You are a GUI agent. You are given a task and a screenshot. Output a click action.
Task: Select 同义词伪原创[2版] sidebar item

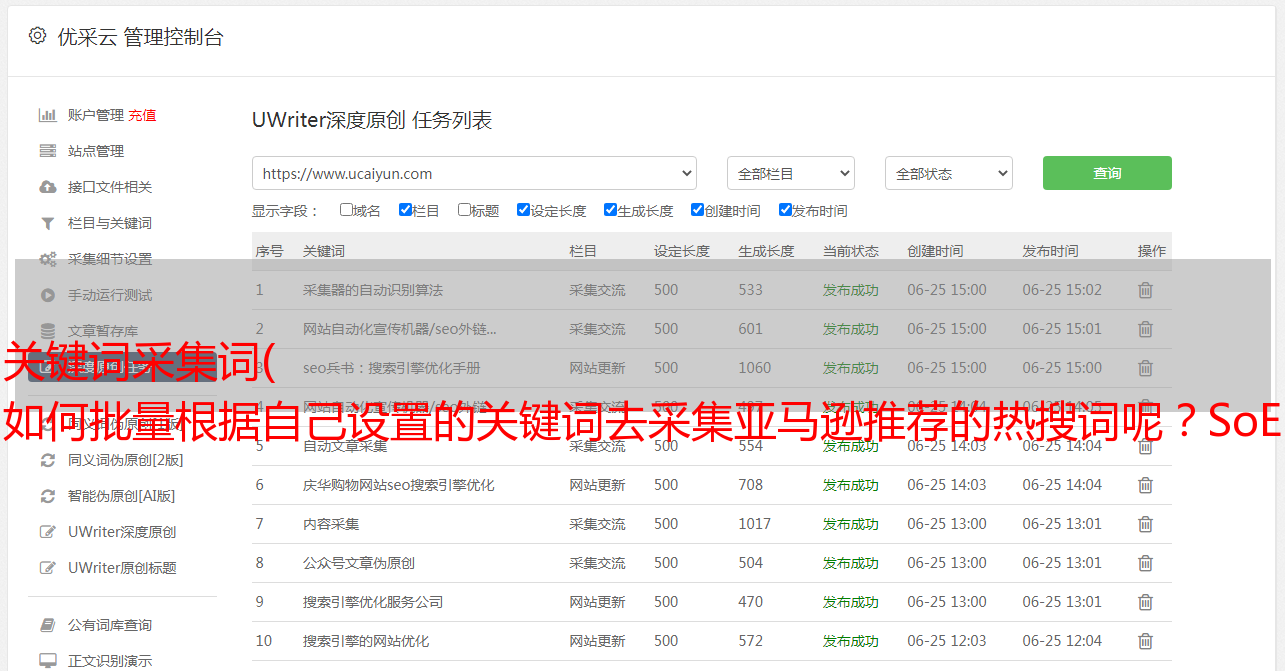tap(125, 460)
